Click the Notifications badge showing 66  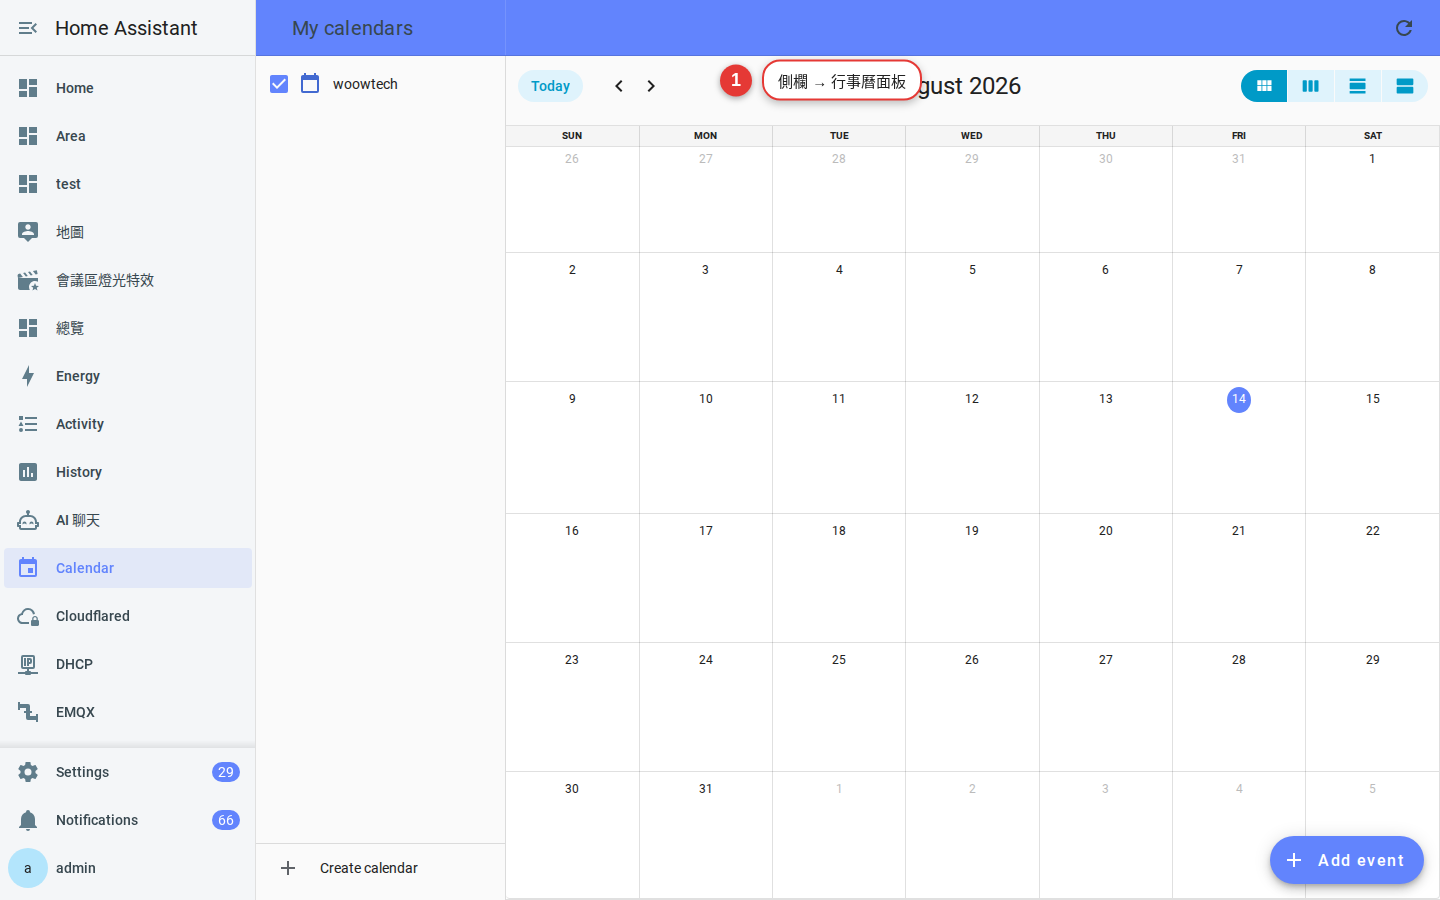pos(226,820)
